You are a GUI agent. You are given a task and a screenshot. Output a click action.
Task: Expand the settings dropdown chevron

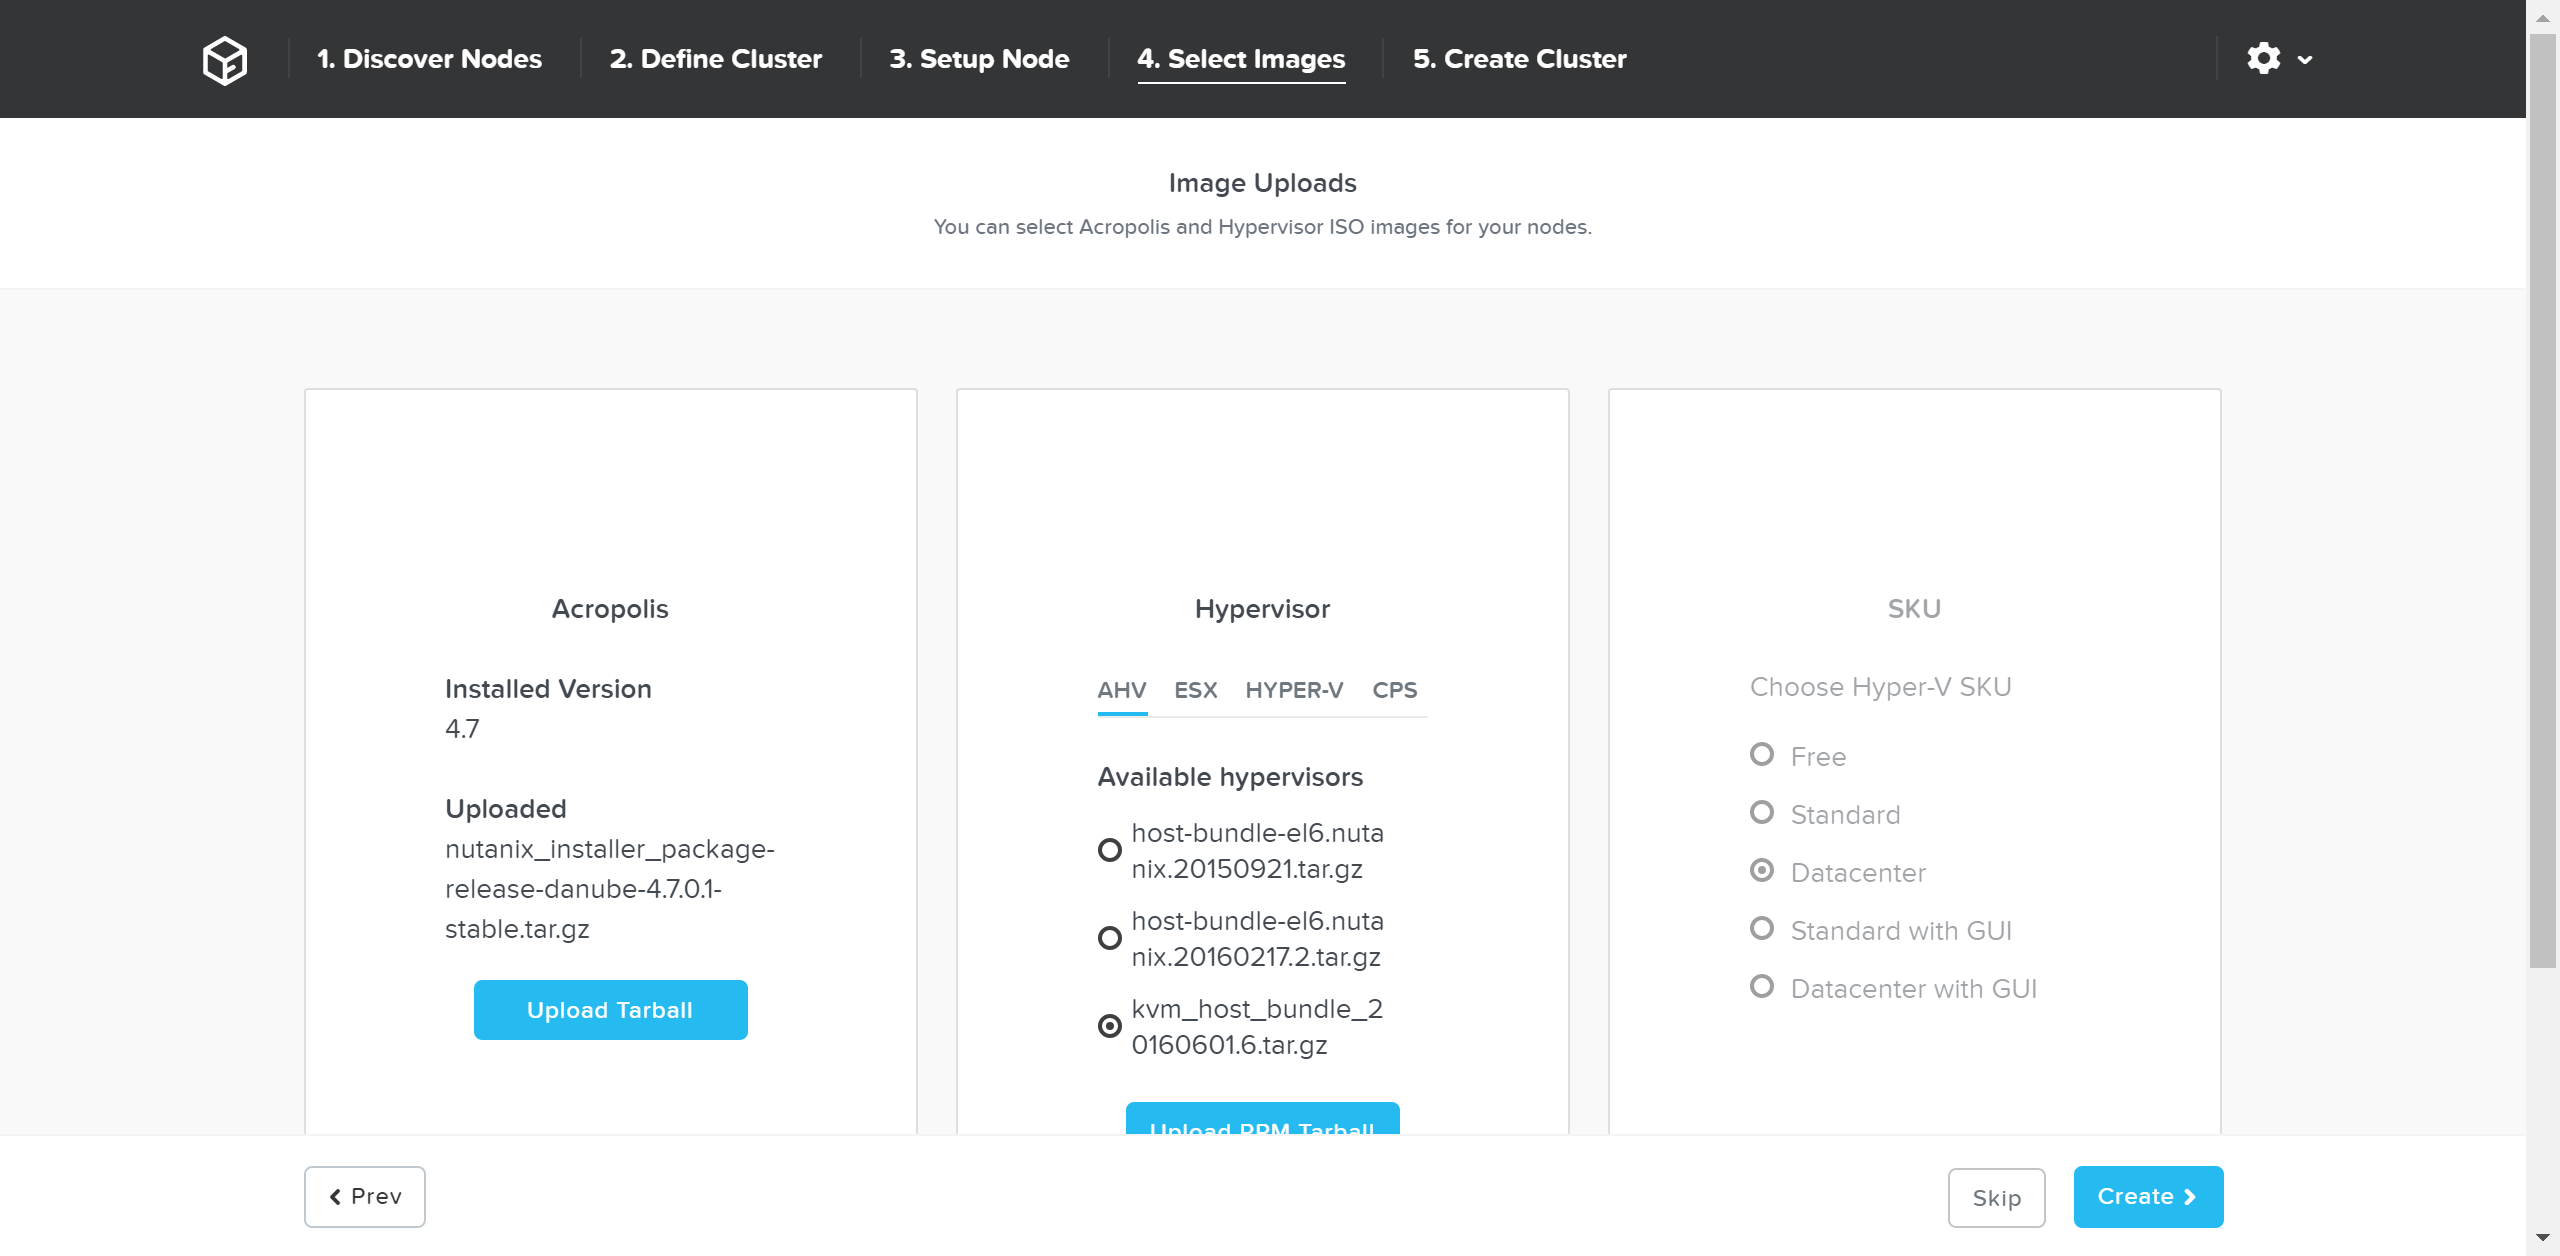click(x=2305, y=60)
